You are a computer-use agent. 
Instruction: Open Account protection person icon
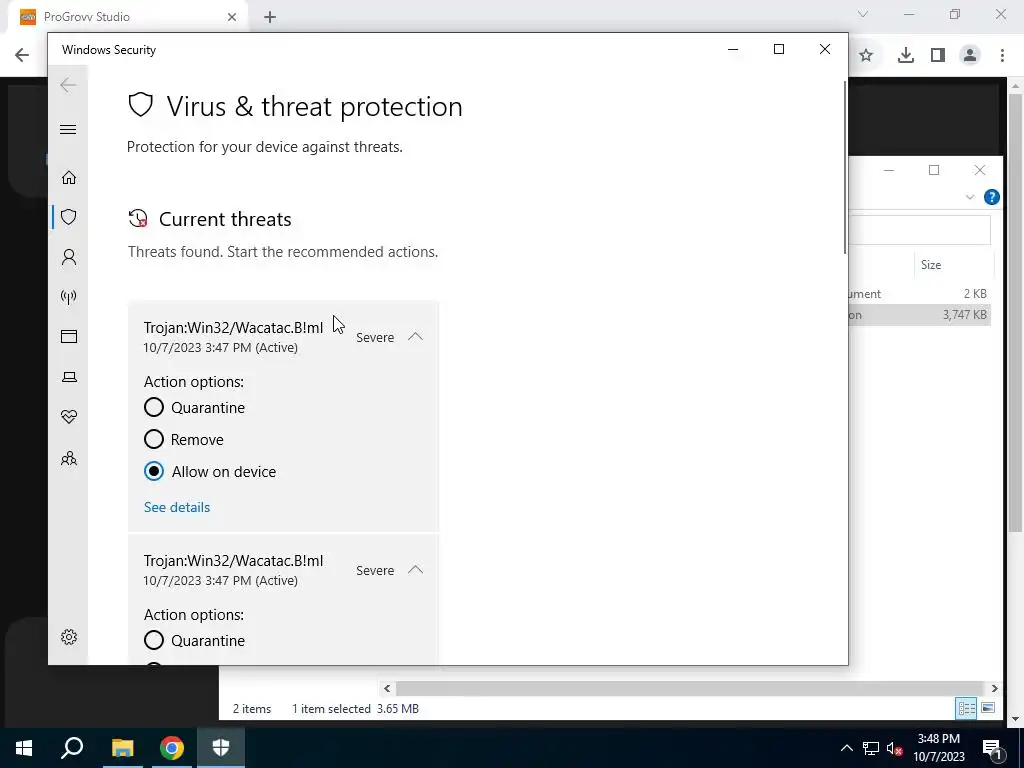[69, 257]
